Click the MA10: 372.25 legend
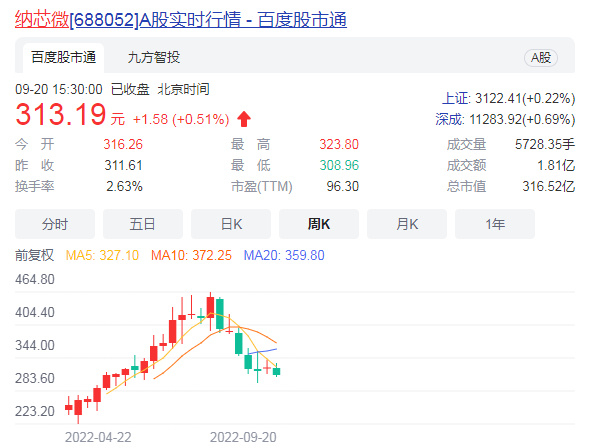 (x=191, y=255)
